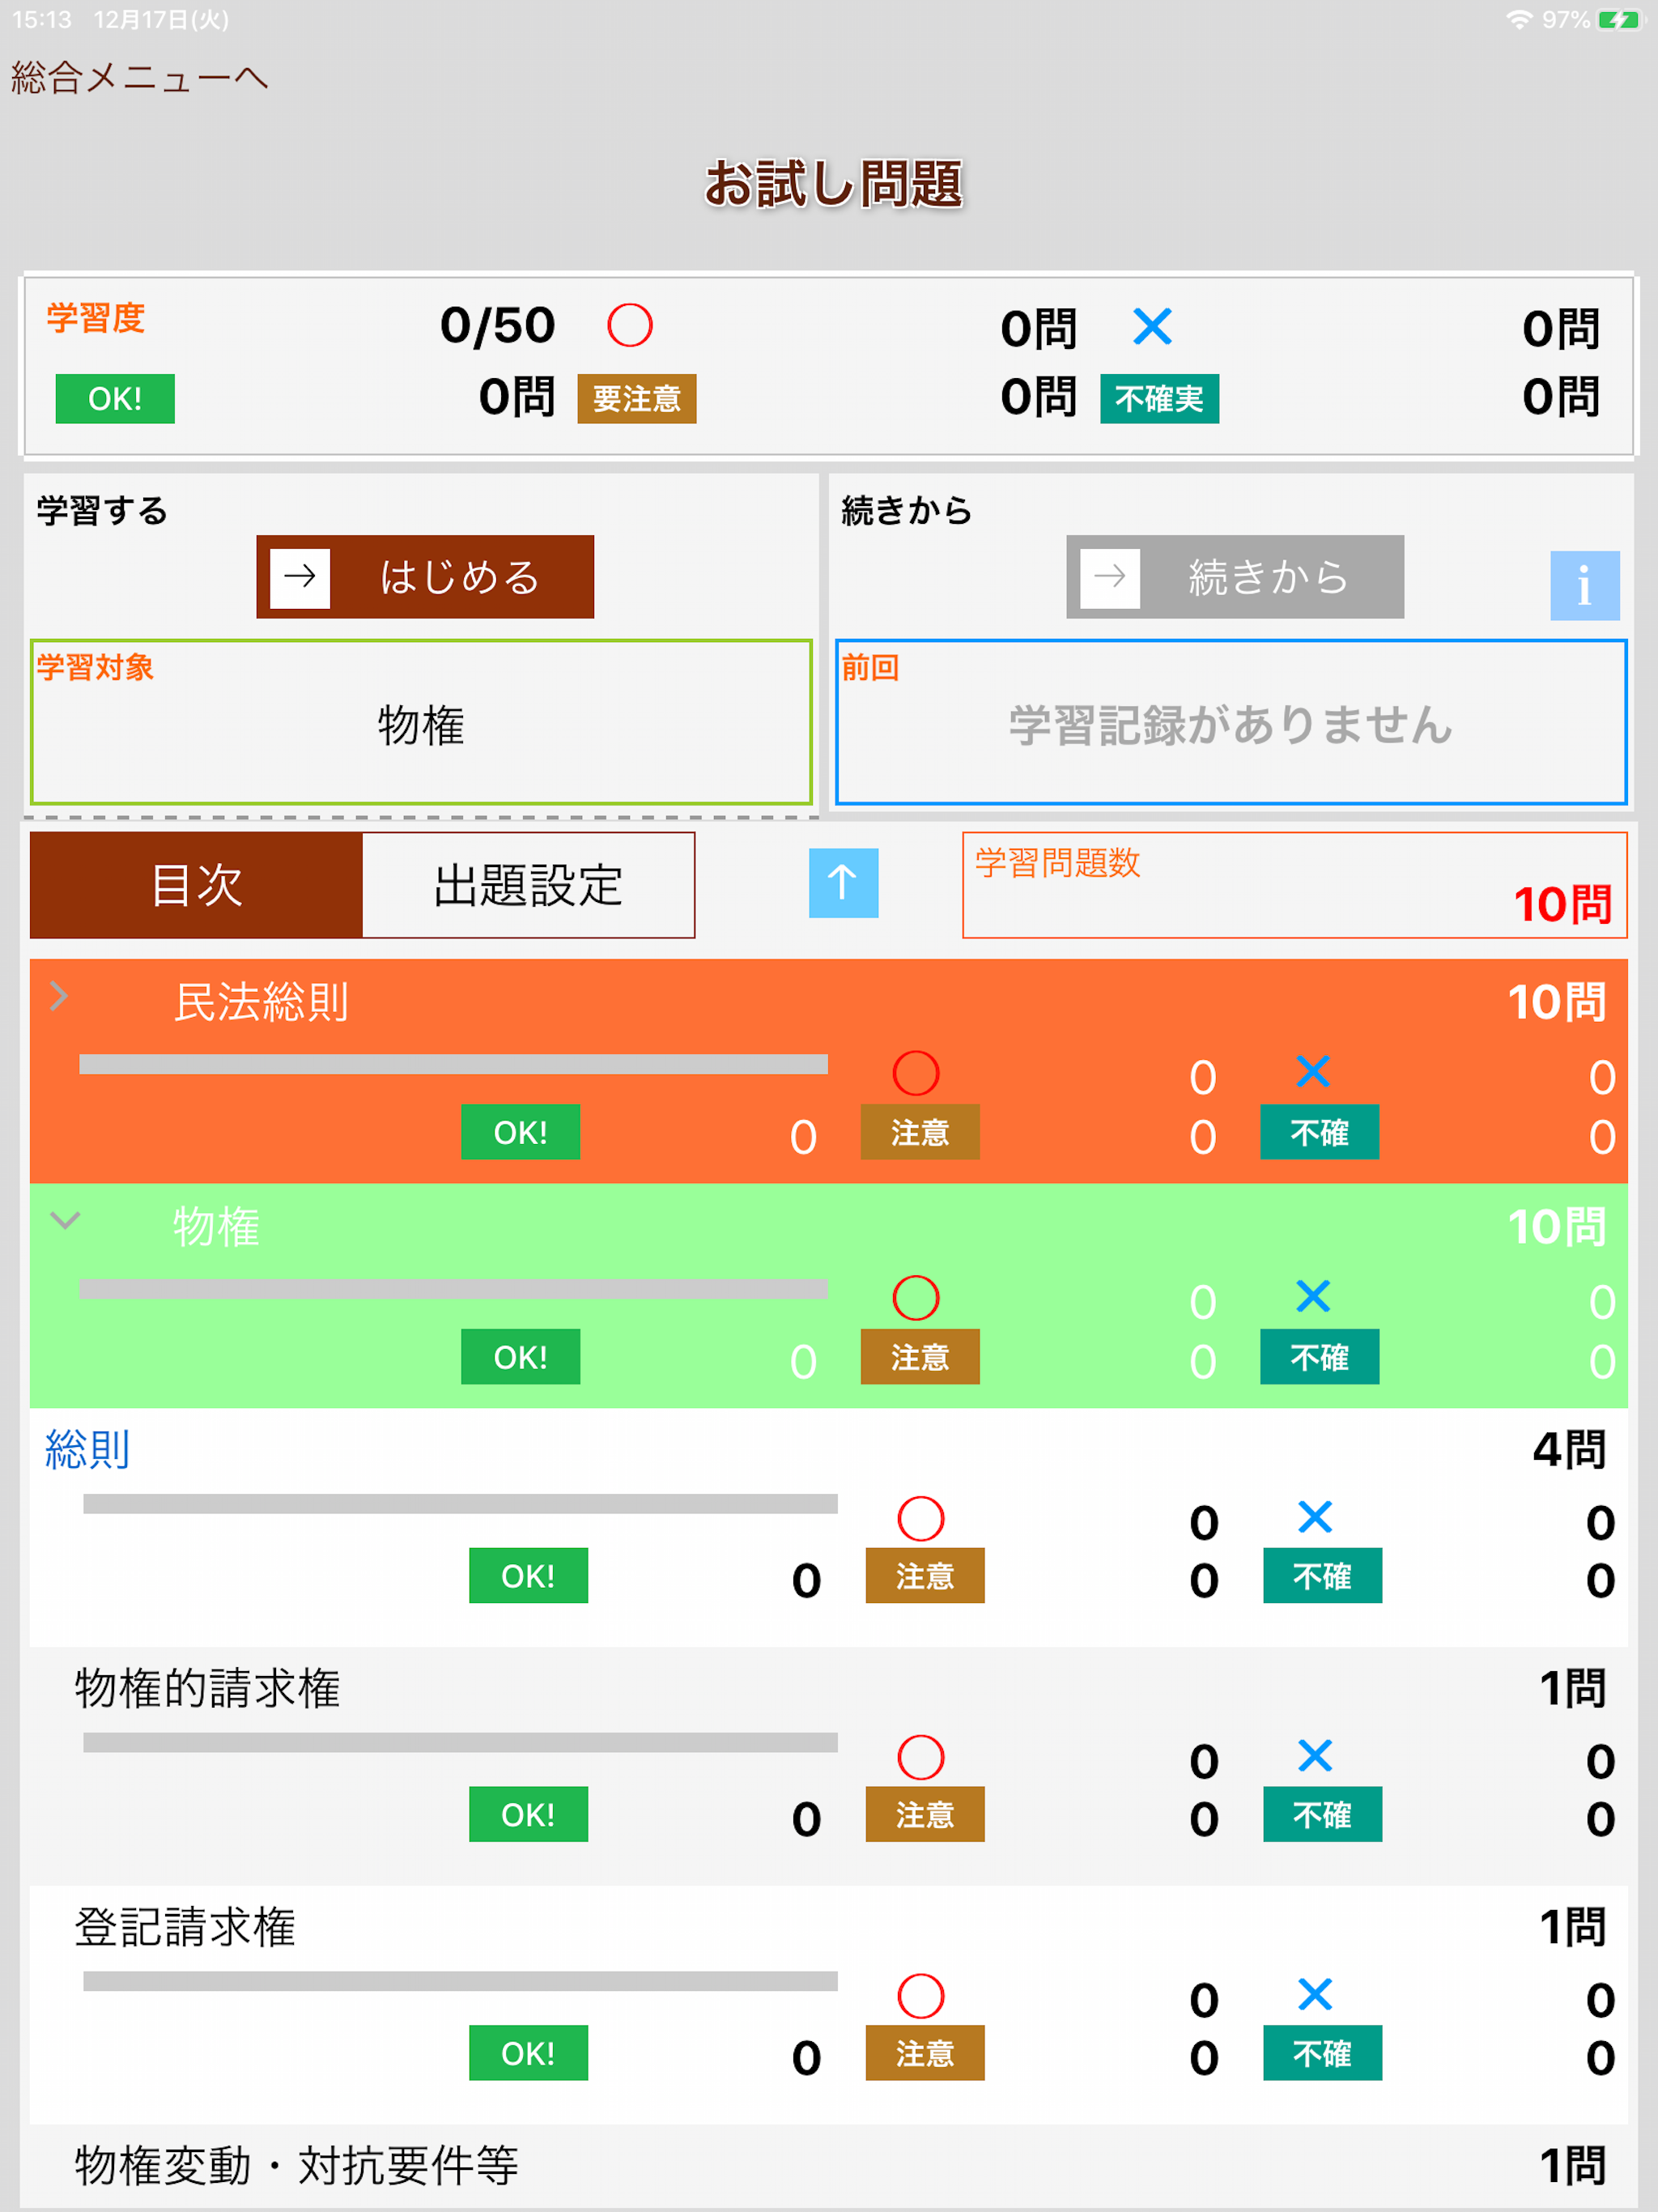This screenshot has width=1658, height=2212.
Task: Tap the blue cross in 学習度 summary
Action: [1152, 326]
